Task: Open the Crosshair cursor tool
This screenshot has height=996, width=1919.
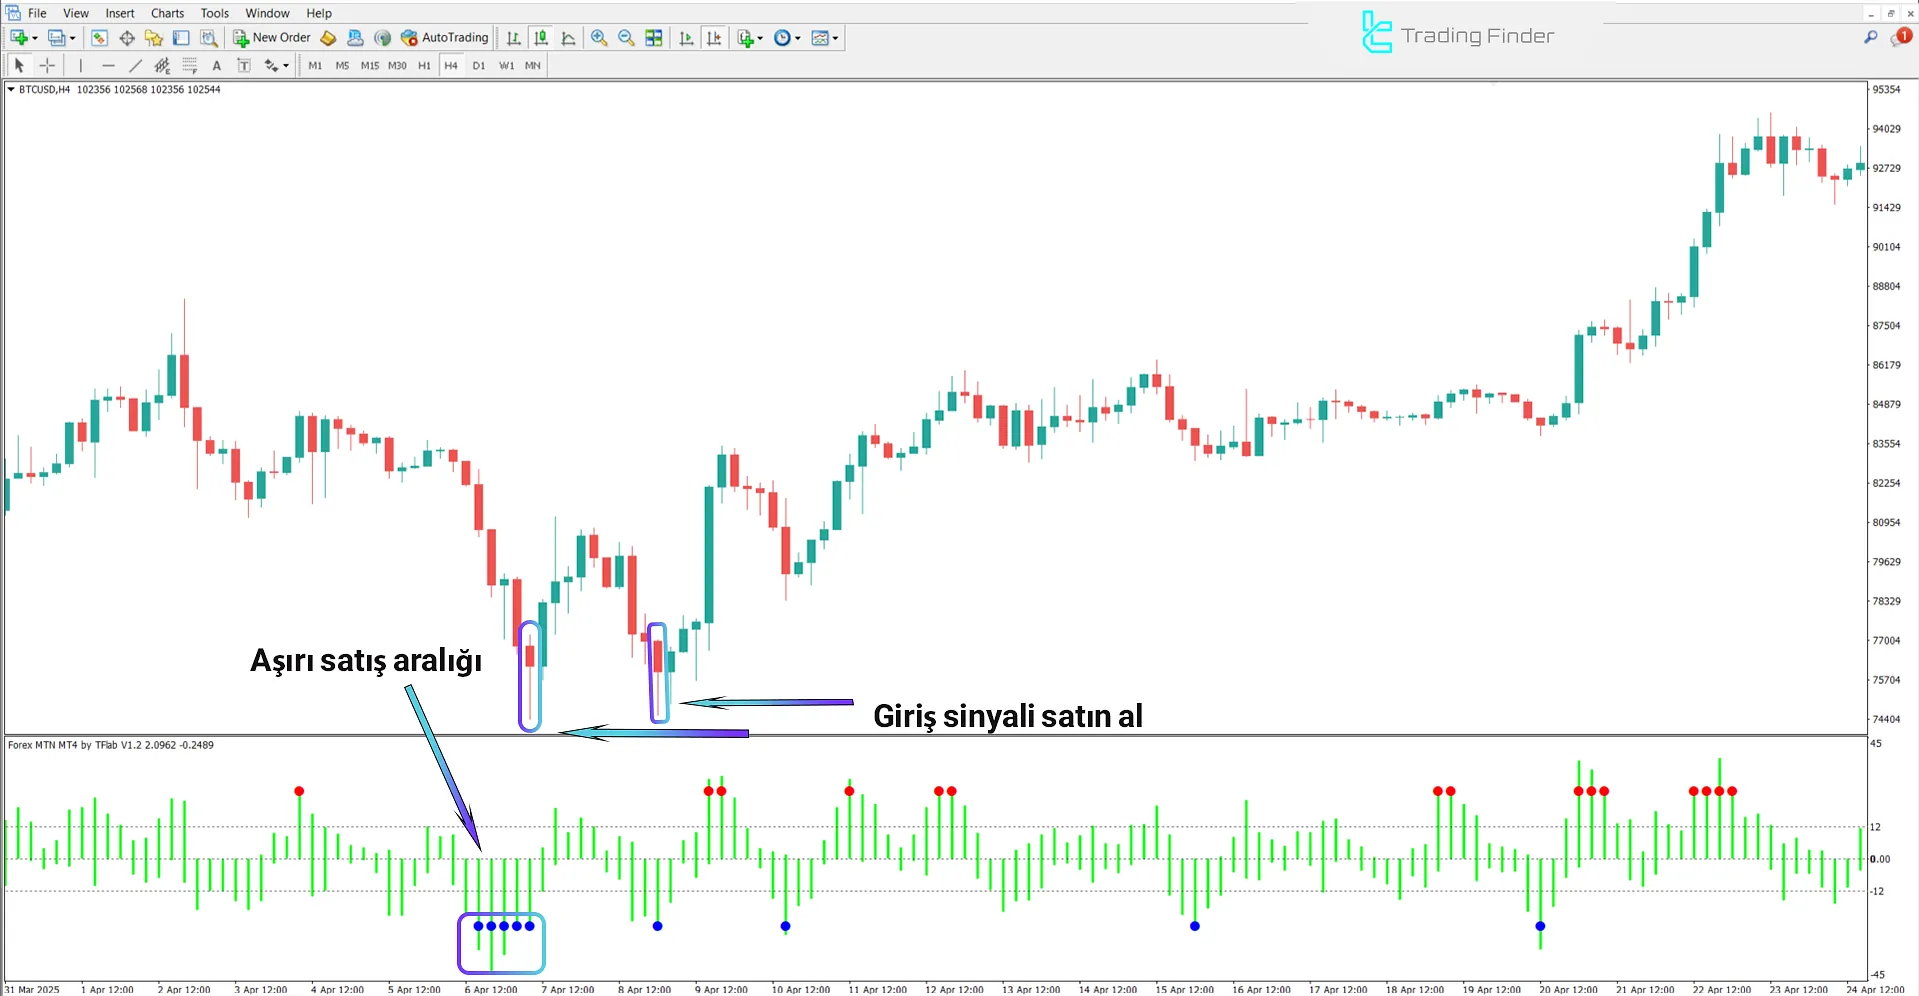Action: (47, 65)
